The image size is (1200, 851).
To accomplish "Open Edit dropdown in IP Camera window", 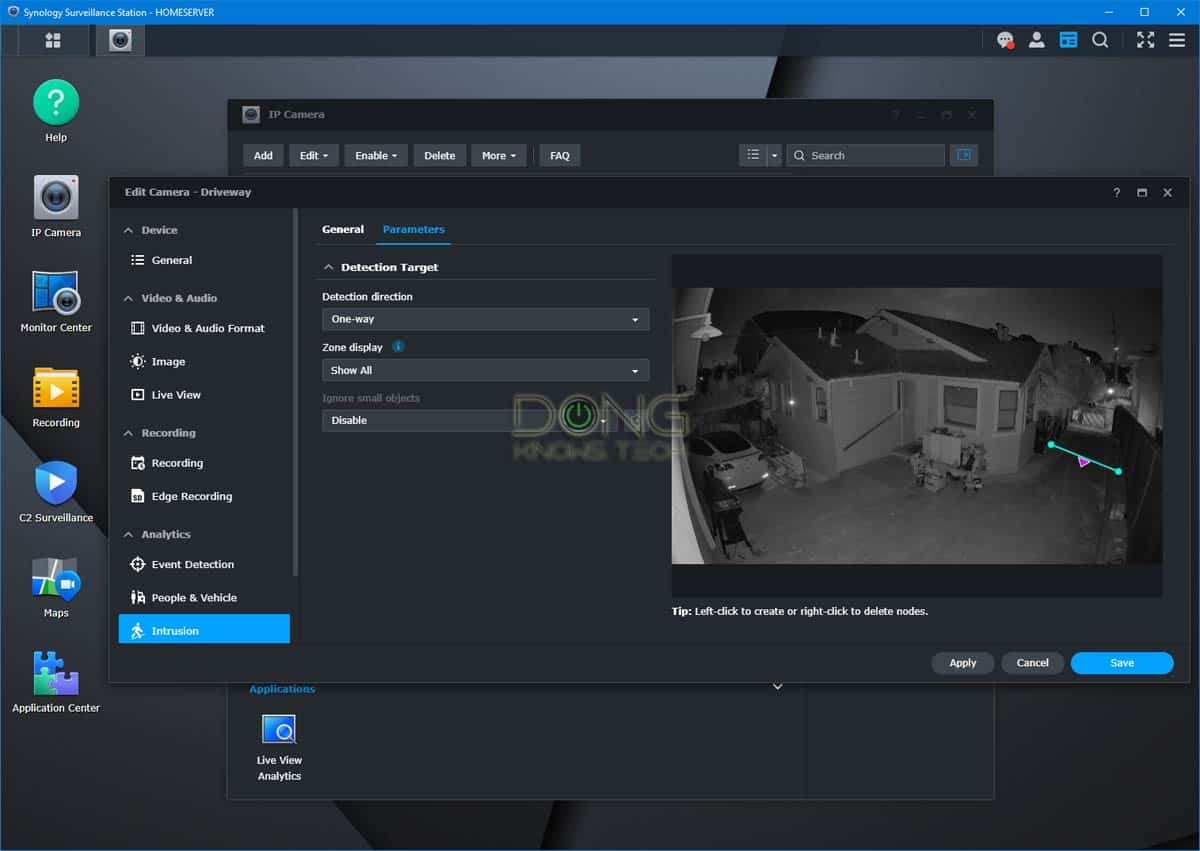I will [313, 155].
